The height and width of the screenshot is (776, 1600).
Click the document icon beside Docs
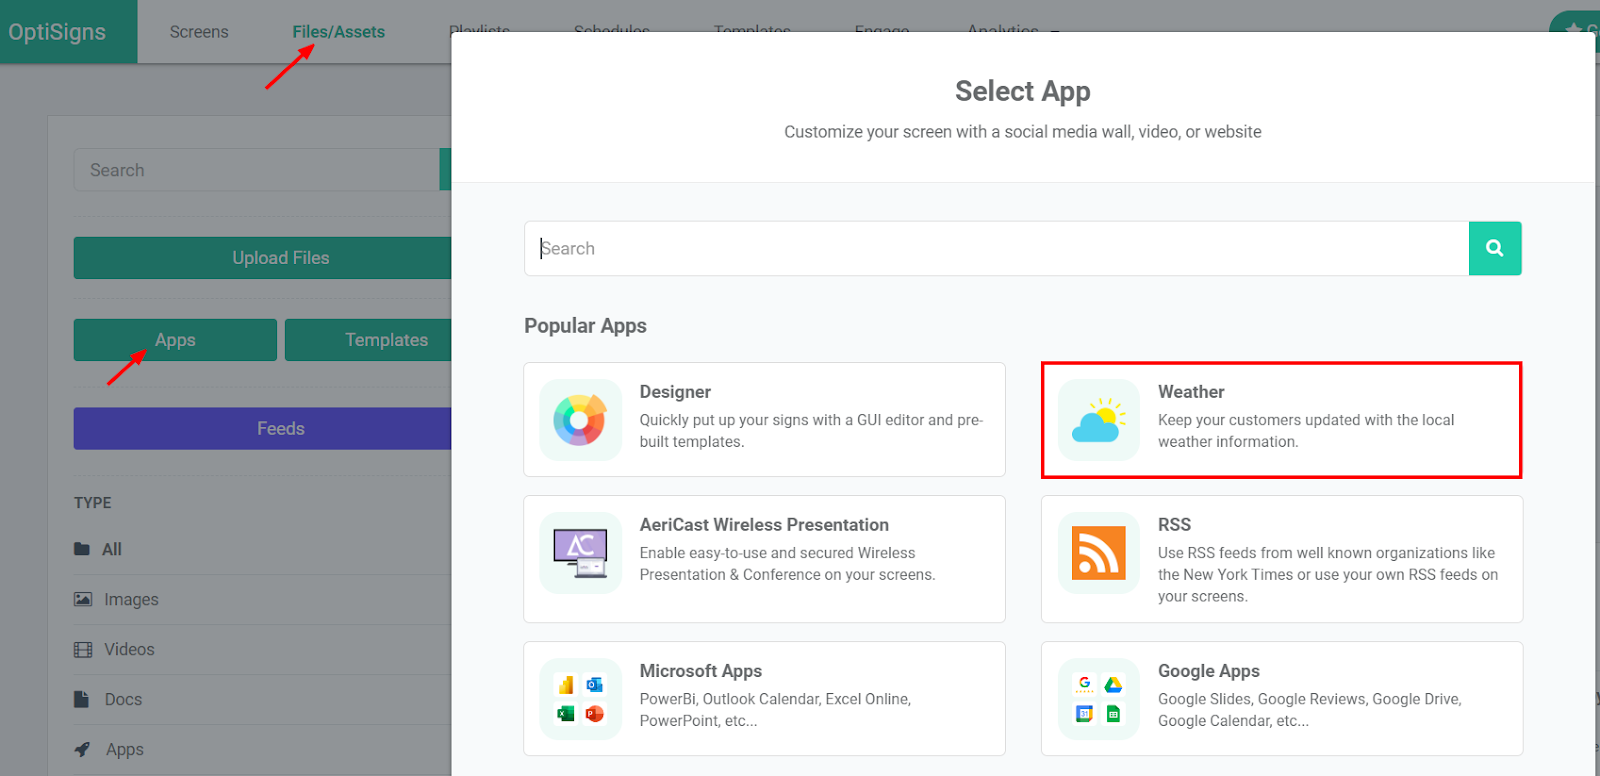(x=81, y=699)
